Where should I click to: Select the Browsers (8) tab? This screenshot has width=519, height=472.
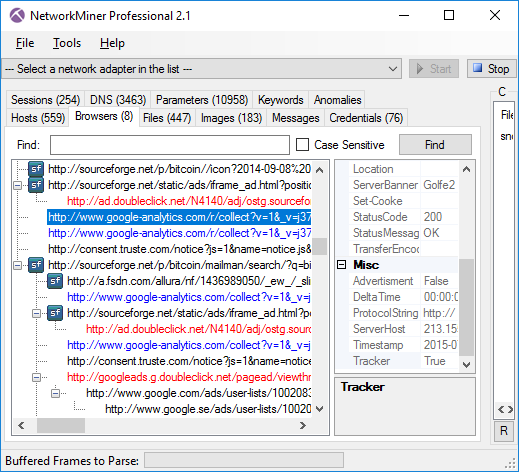104,116
